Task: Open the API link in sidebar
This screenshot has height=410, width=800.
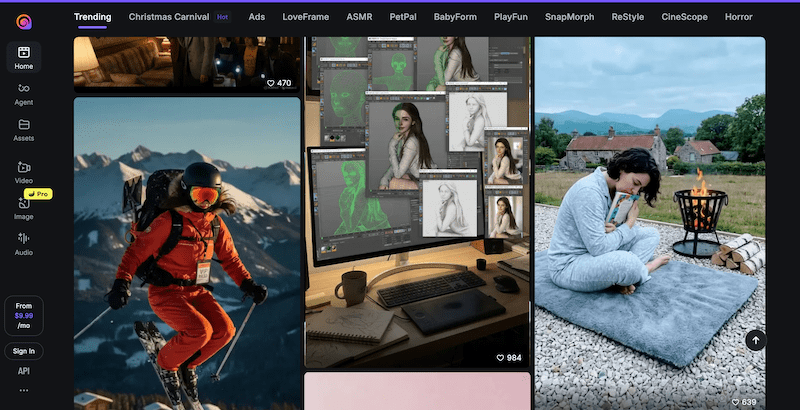Action: [23, 371]
